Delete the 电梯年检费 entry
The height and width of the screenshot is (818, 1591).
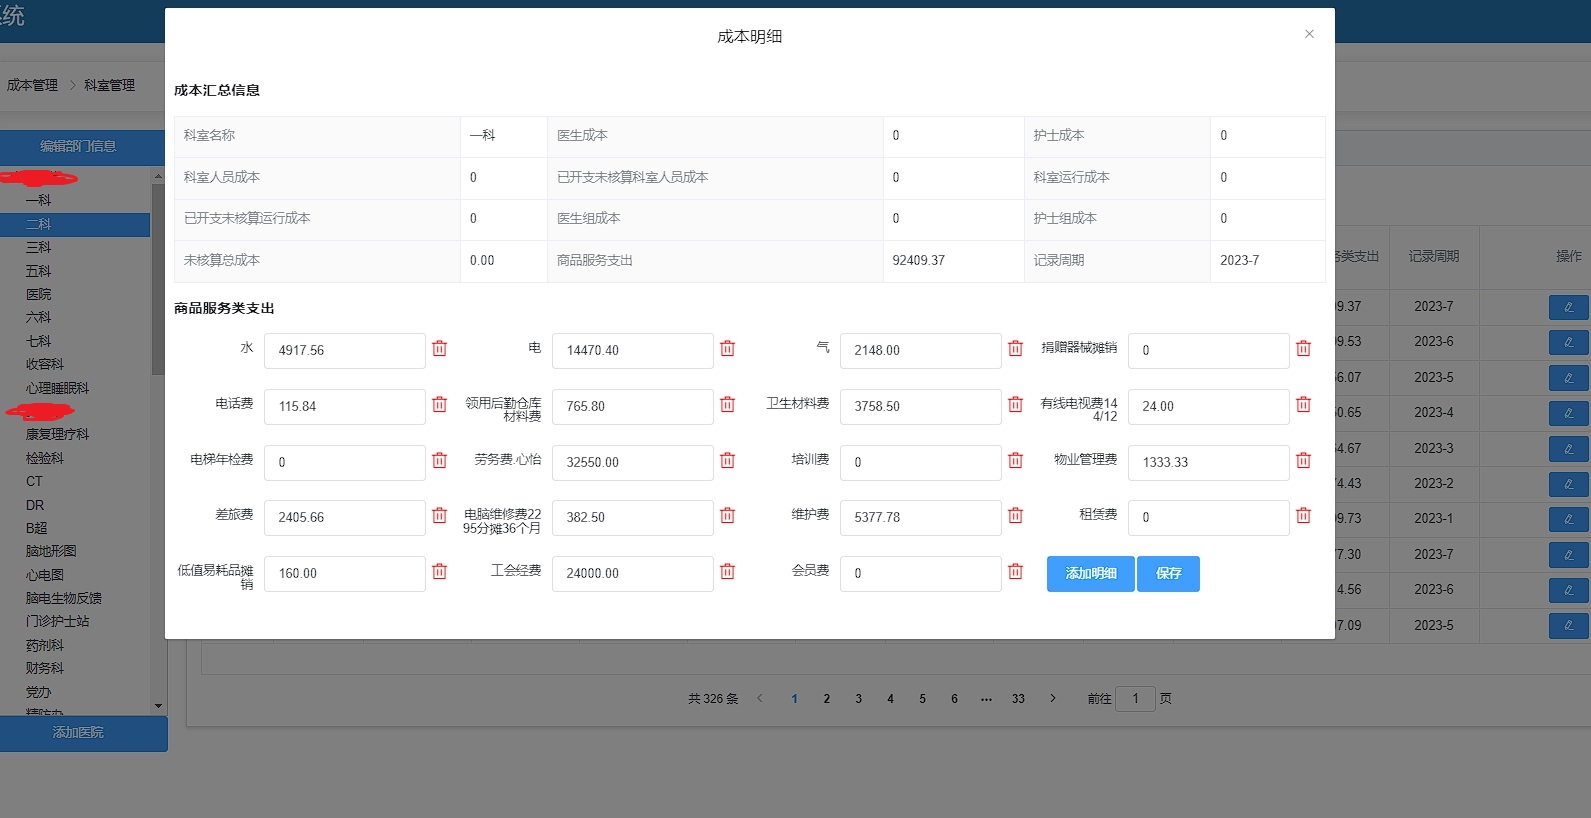(439, 461)
